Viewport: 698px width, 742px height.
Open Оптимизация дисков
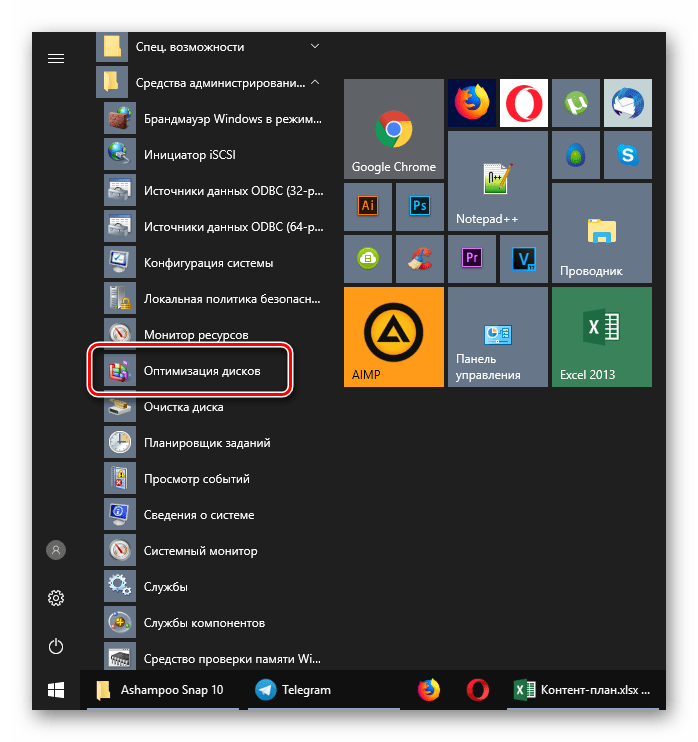pyautogui.click(x=214, y=371)
